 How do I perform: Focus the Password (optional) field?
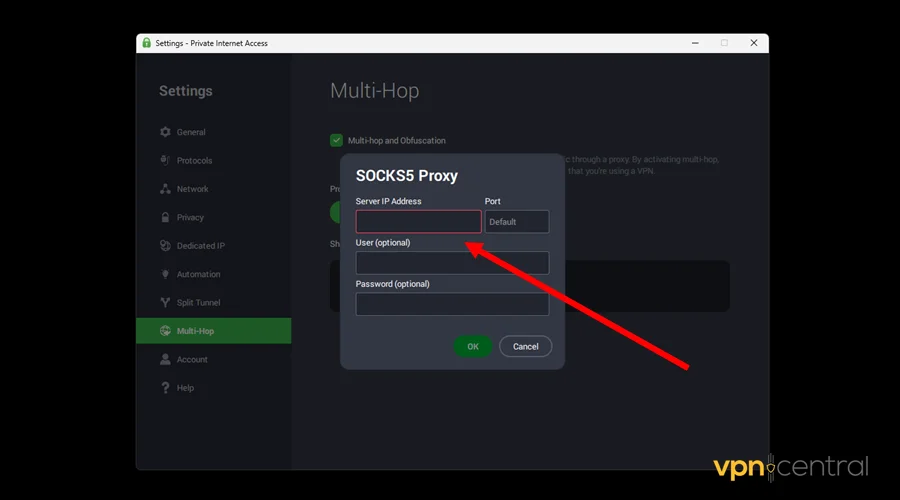[x=452, y=304]
